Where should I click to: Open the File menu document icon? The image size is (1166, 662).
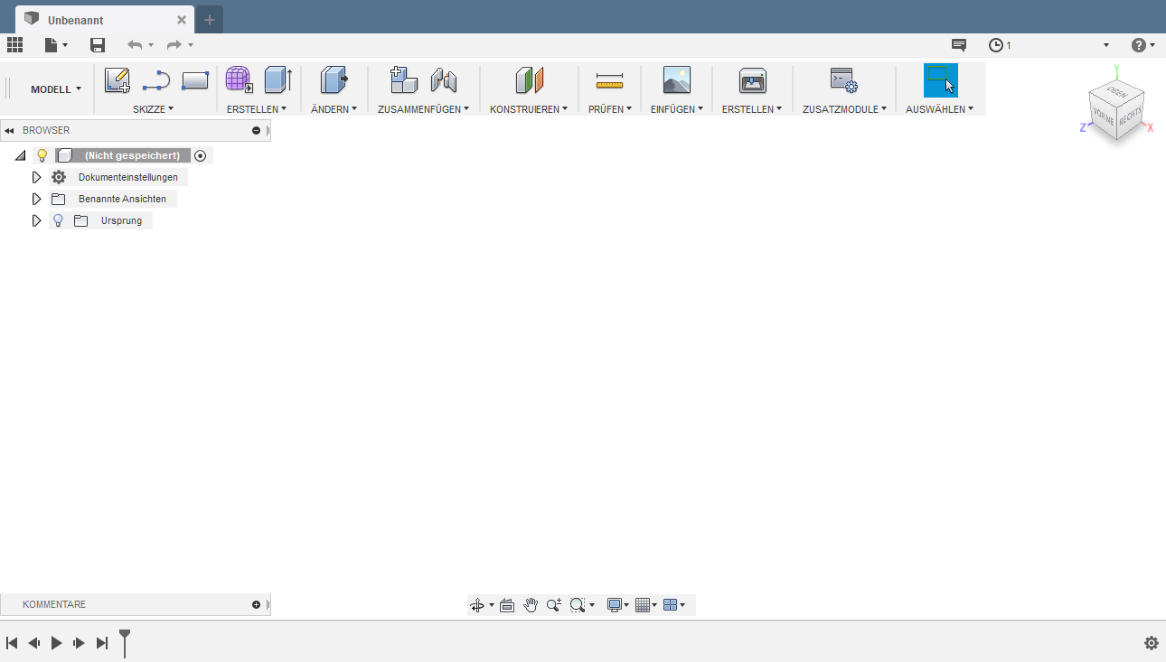51,45
